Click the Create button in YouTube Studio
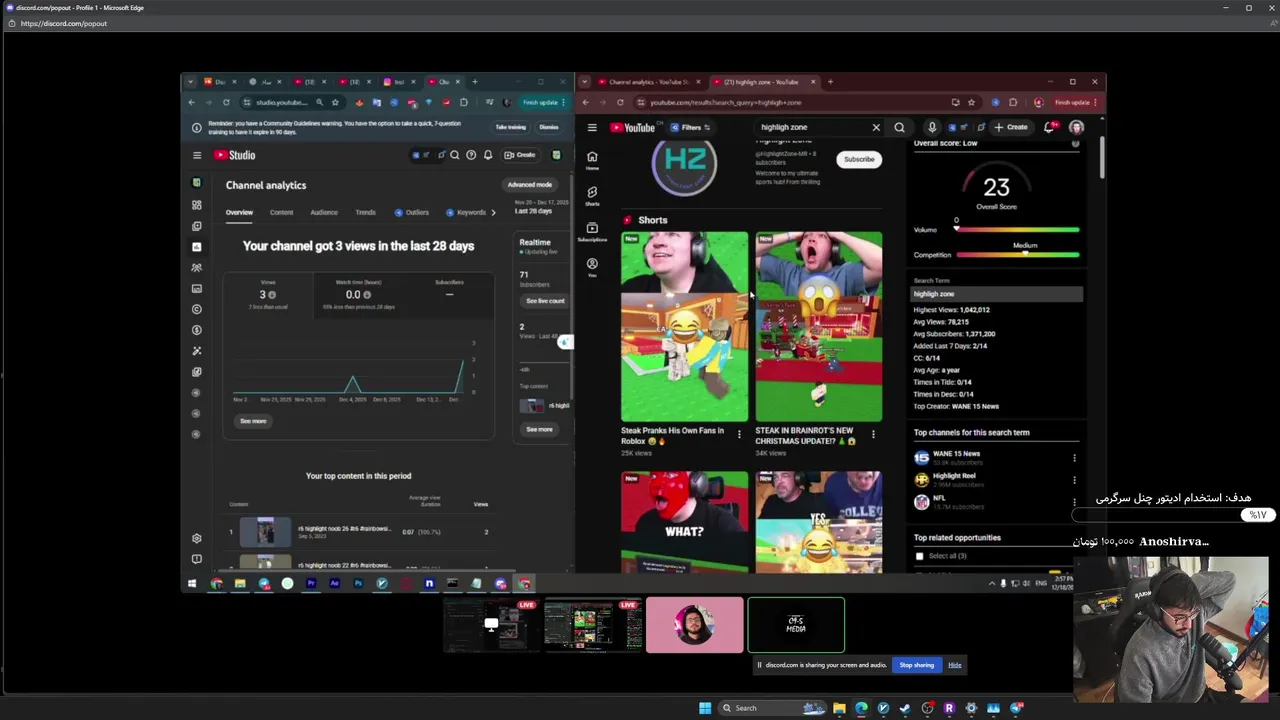Image resolution: width=1280 pixels, height=720 pixels. [x=520, y=155]
